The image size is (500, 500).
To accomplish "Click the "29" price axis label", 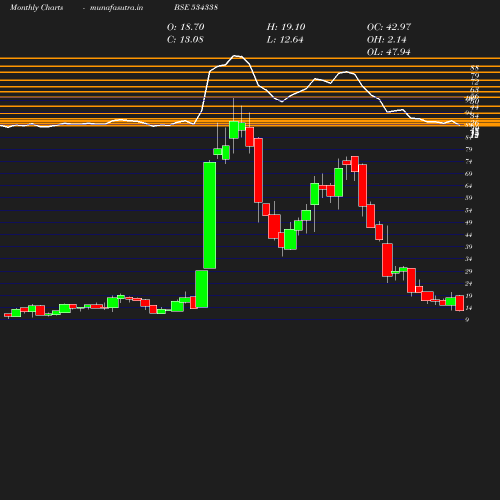I will point(469,271).
